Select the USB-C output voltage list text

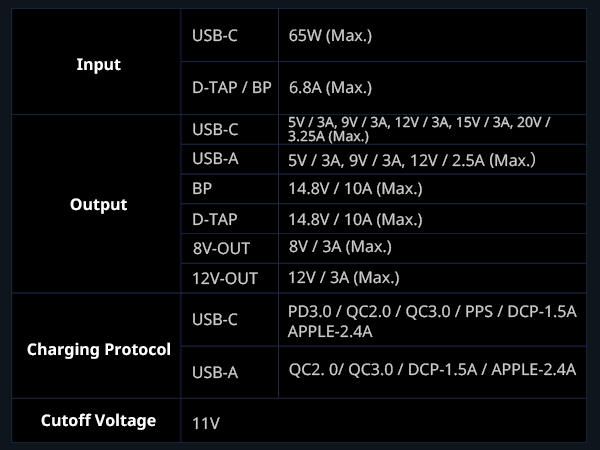coord(420,129)
